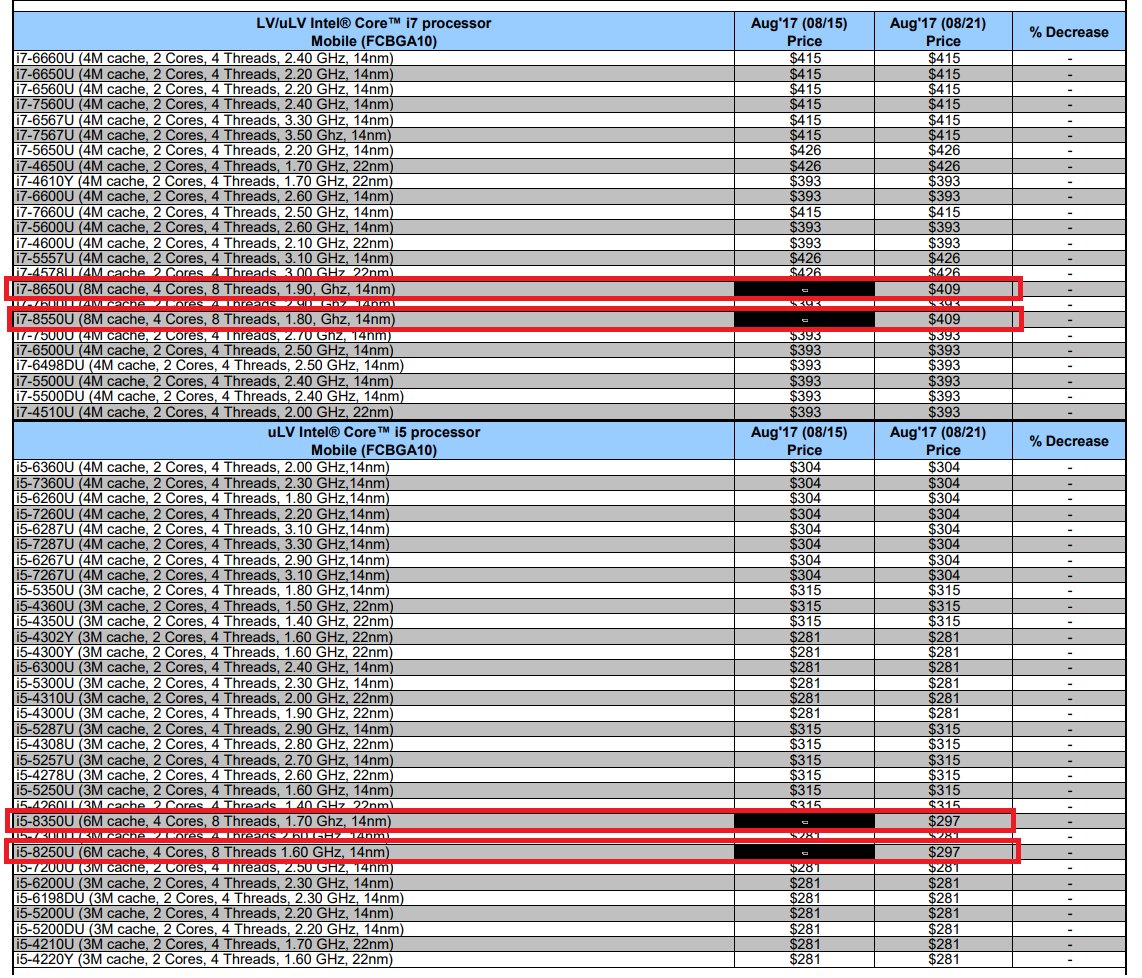Image resolution: width=1142 pixels, height=978 pixels.
Task: Click the i7-5650U processor name
Action: coord(205,151)
